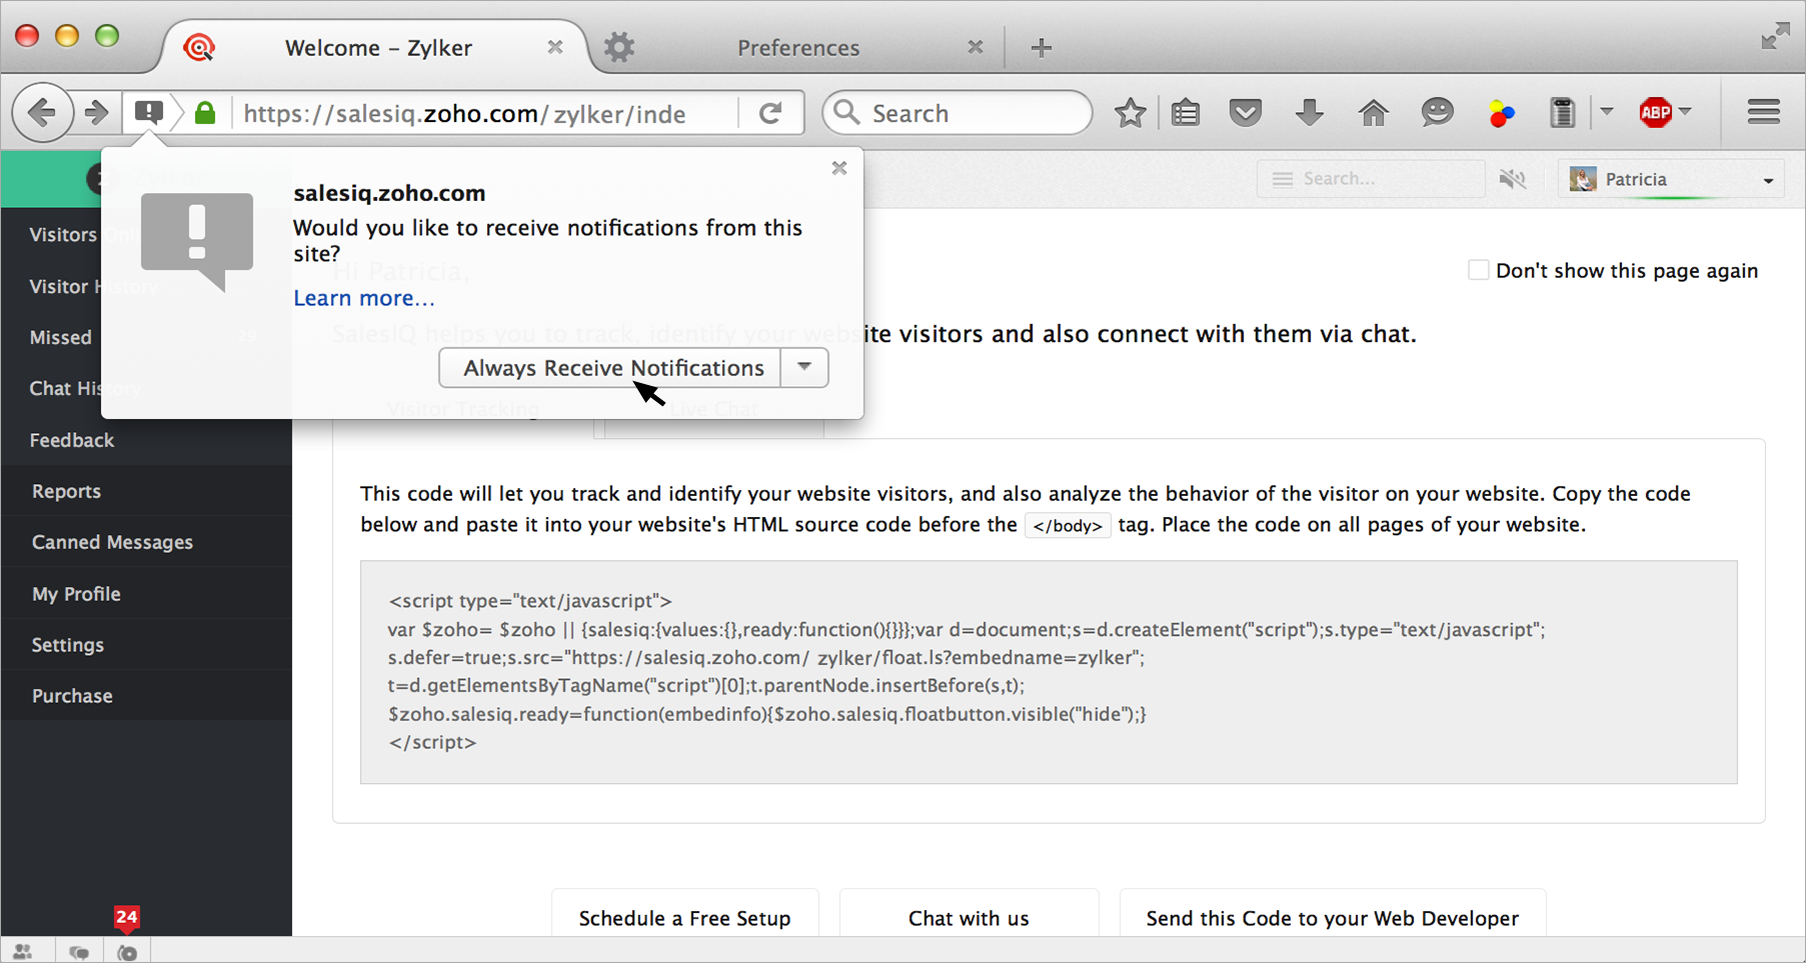The image size is (1806, 963).
Task: Switch to the Preferences tab
Action: coord(797,48)
